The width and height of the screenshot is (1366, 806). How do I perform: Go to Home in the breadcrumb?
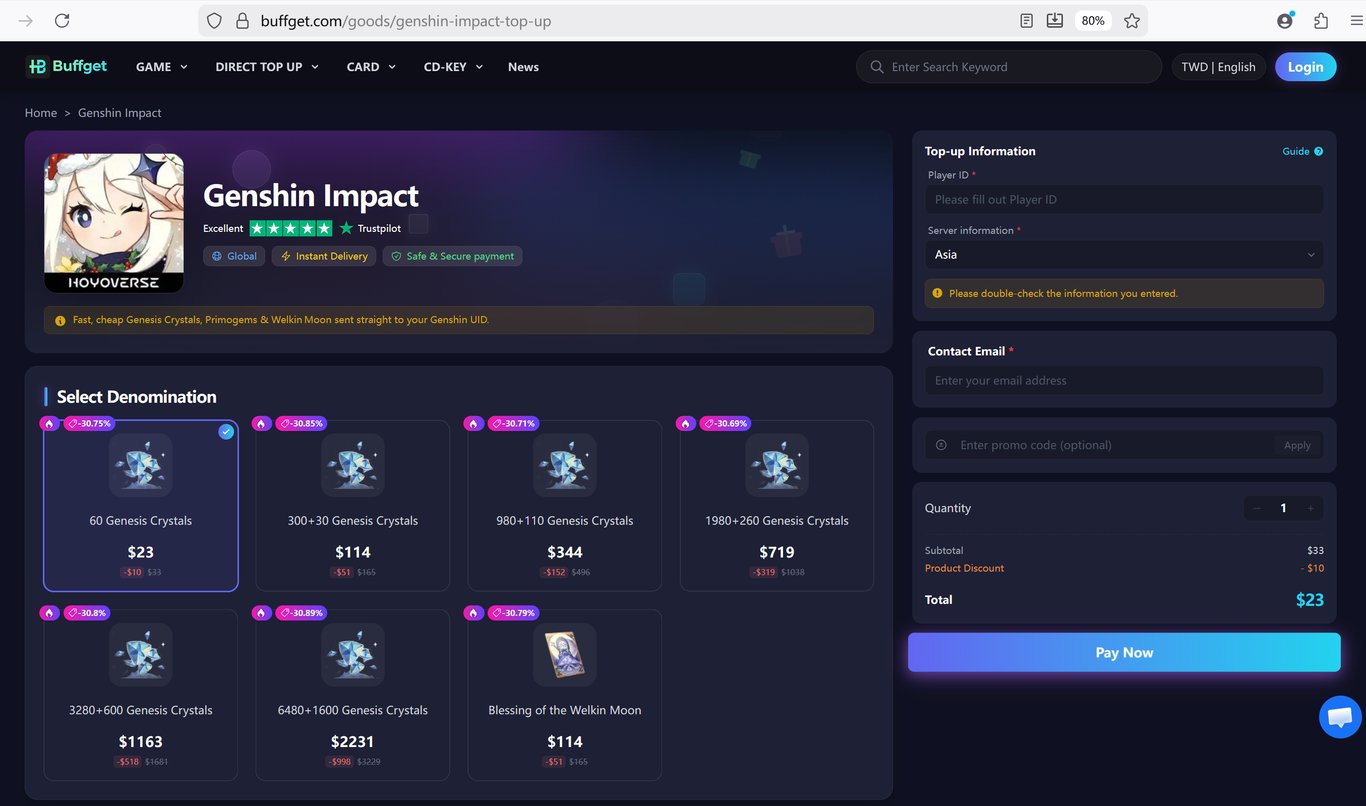point(41,113)
